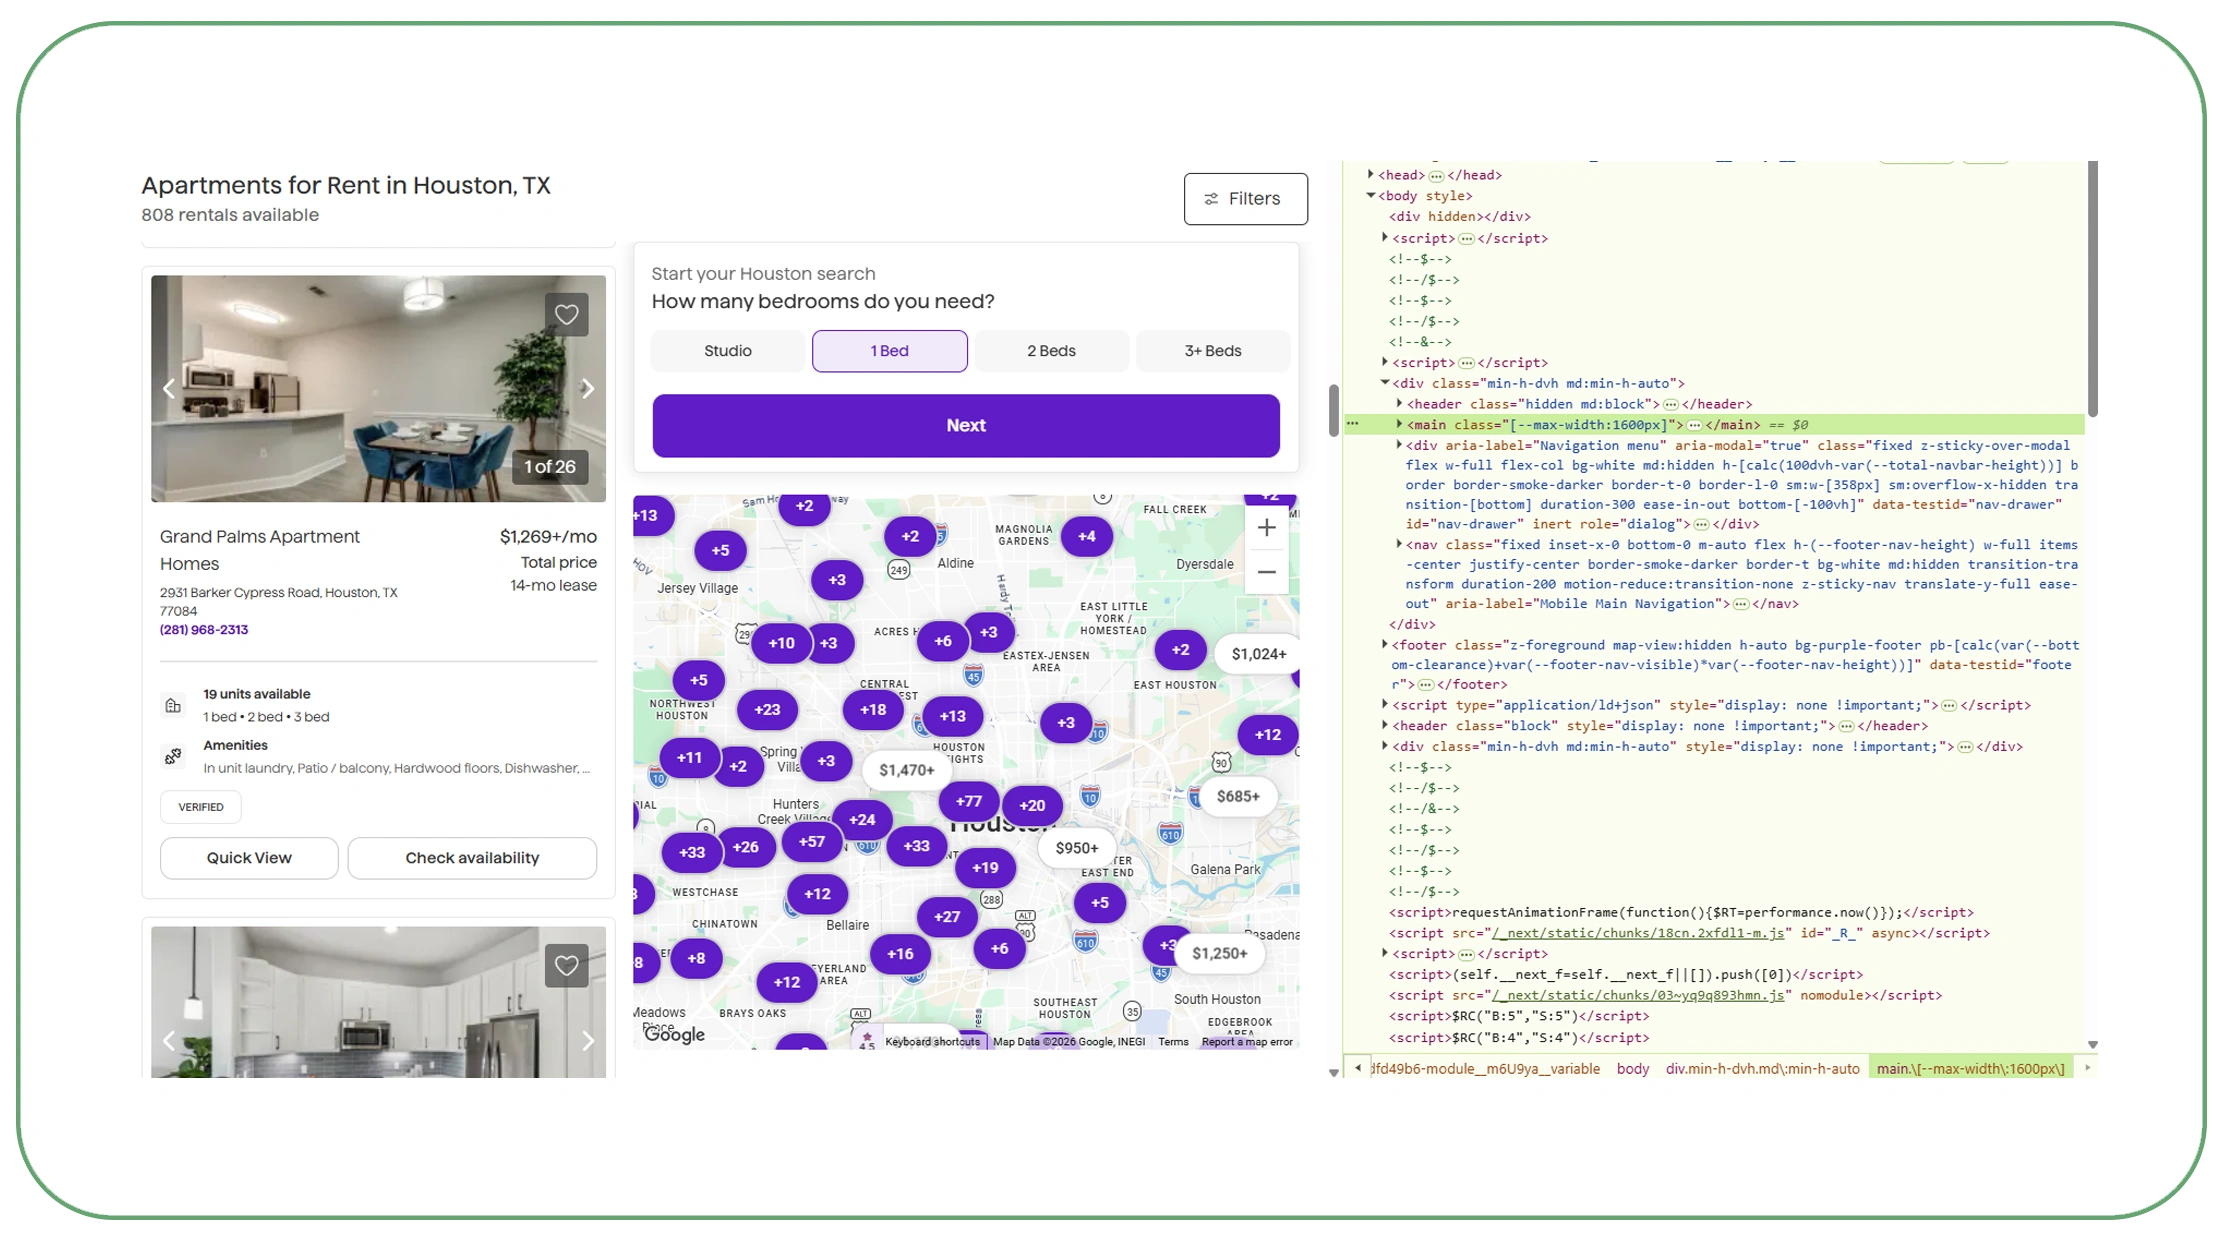
Task: Click Check availability for Grand Palms
Action: [x=472, y=858]
